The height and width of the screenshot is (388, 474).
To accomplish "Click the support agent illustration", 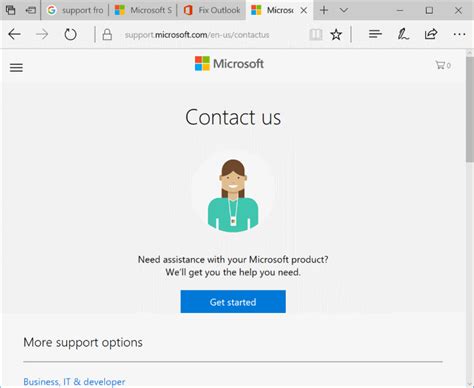I will click(233, 195).
